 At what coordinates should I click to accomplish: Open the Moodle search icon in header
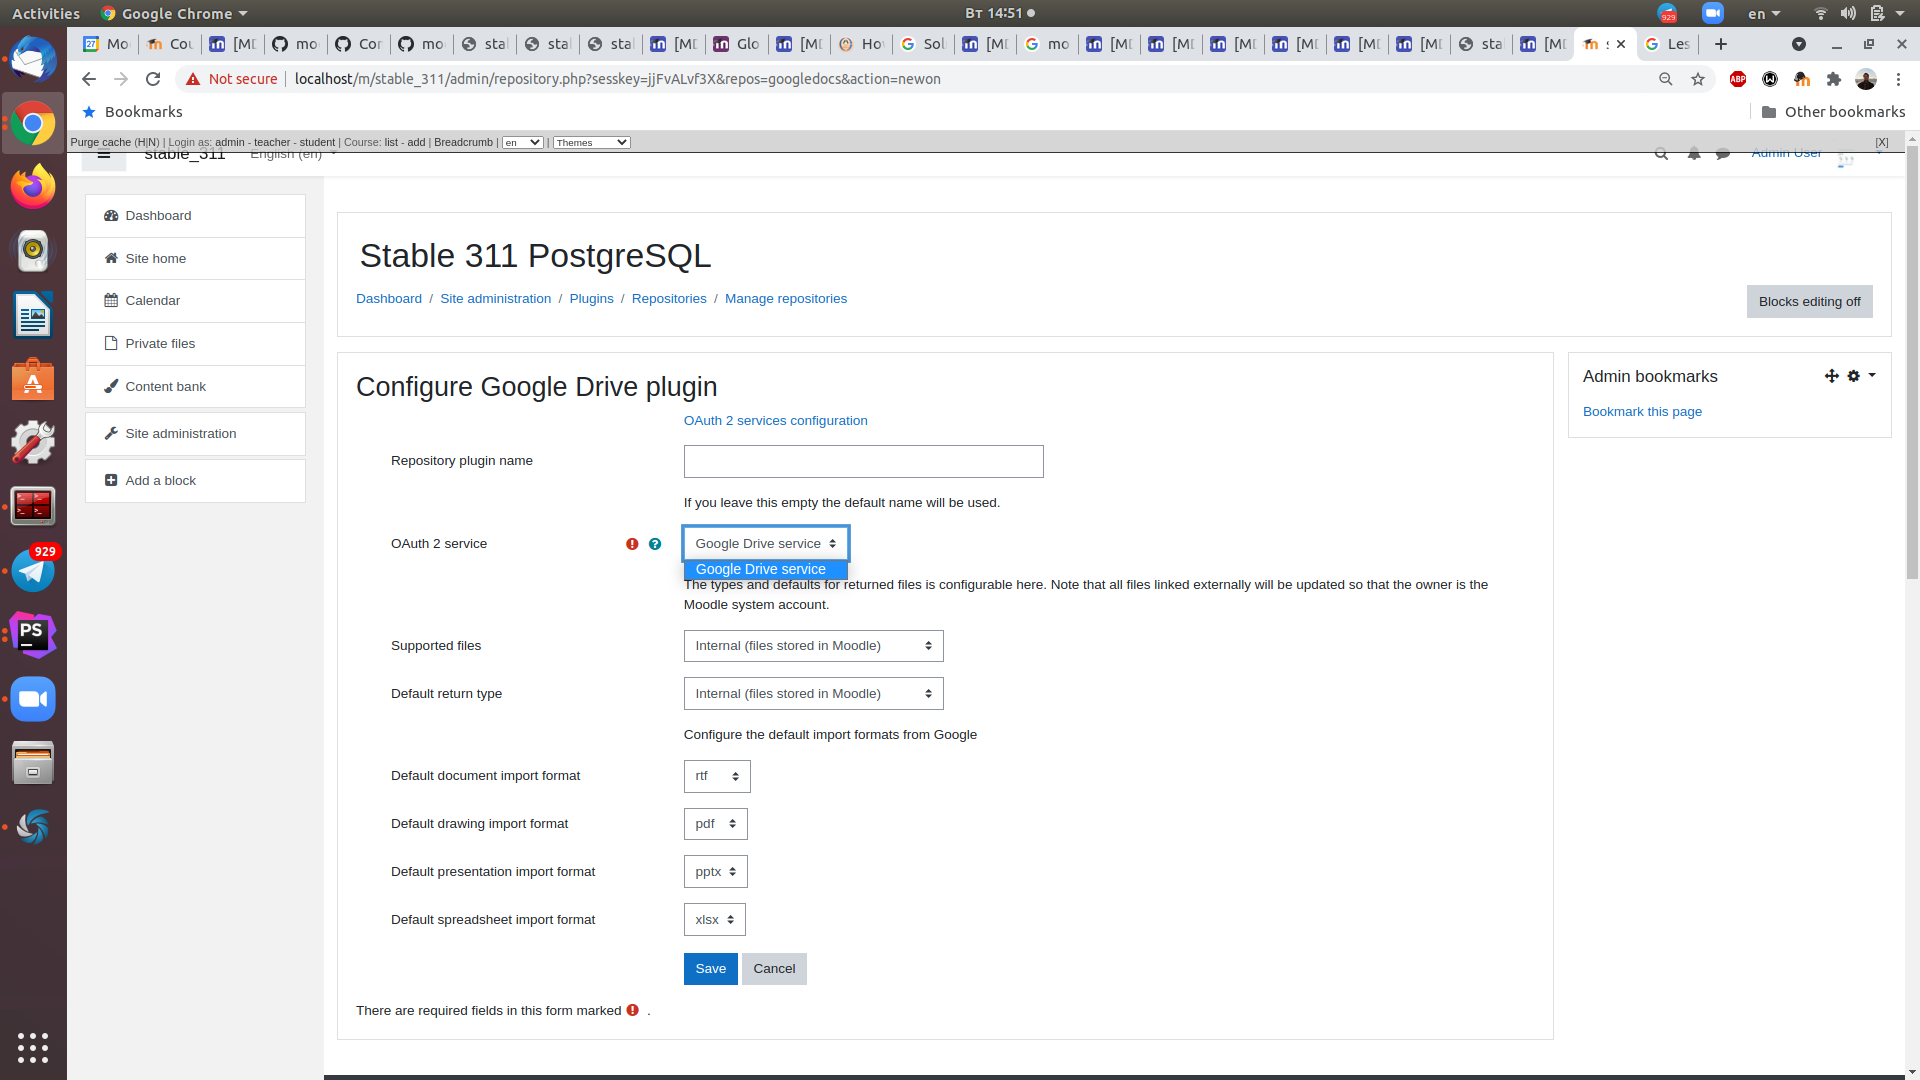1661,154
